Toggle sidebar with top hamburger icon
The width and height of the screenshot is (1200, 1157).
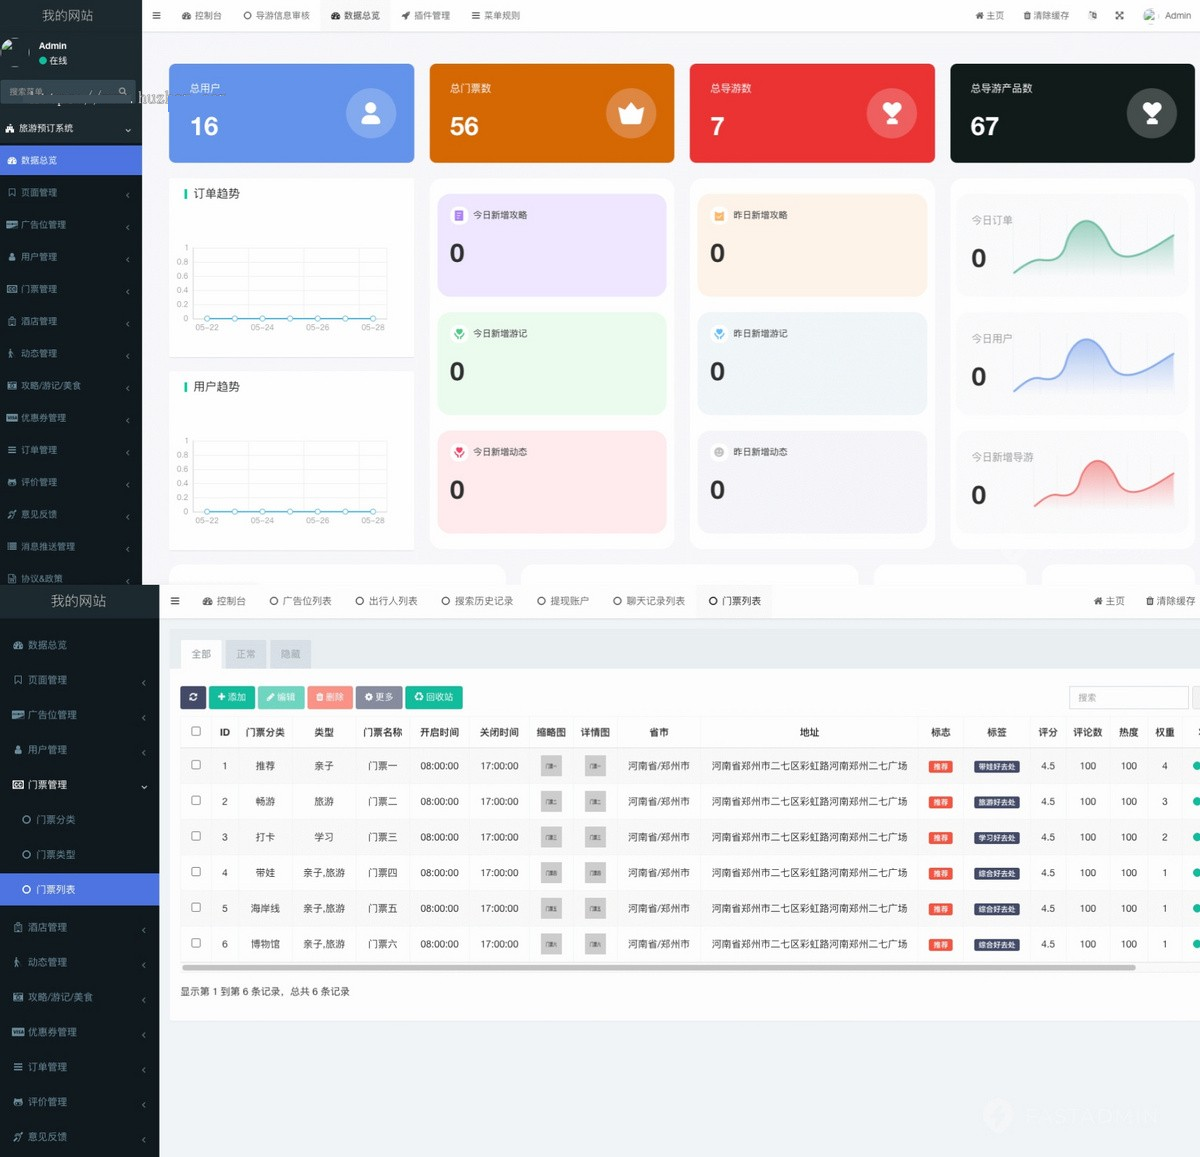click(x=156, y=16)
